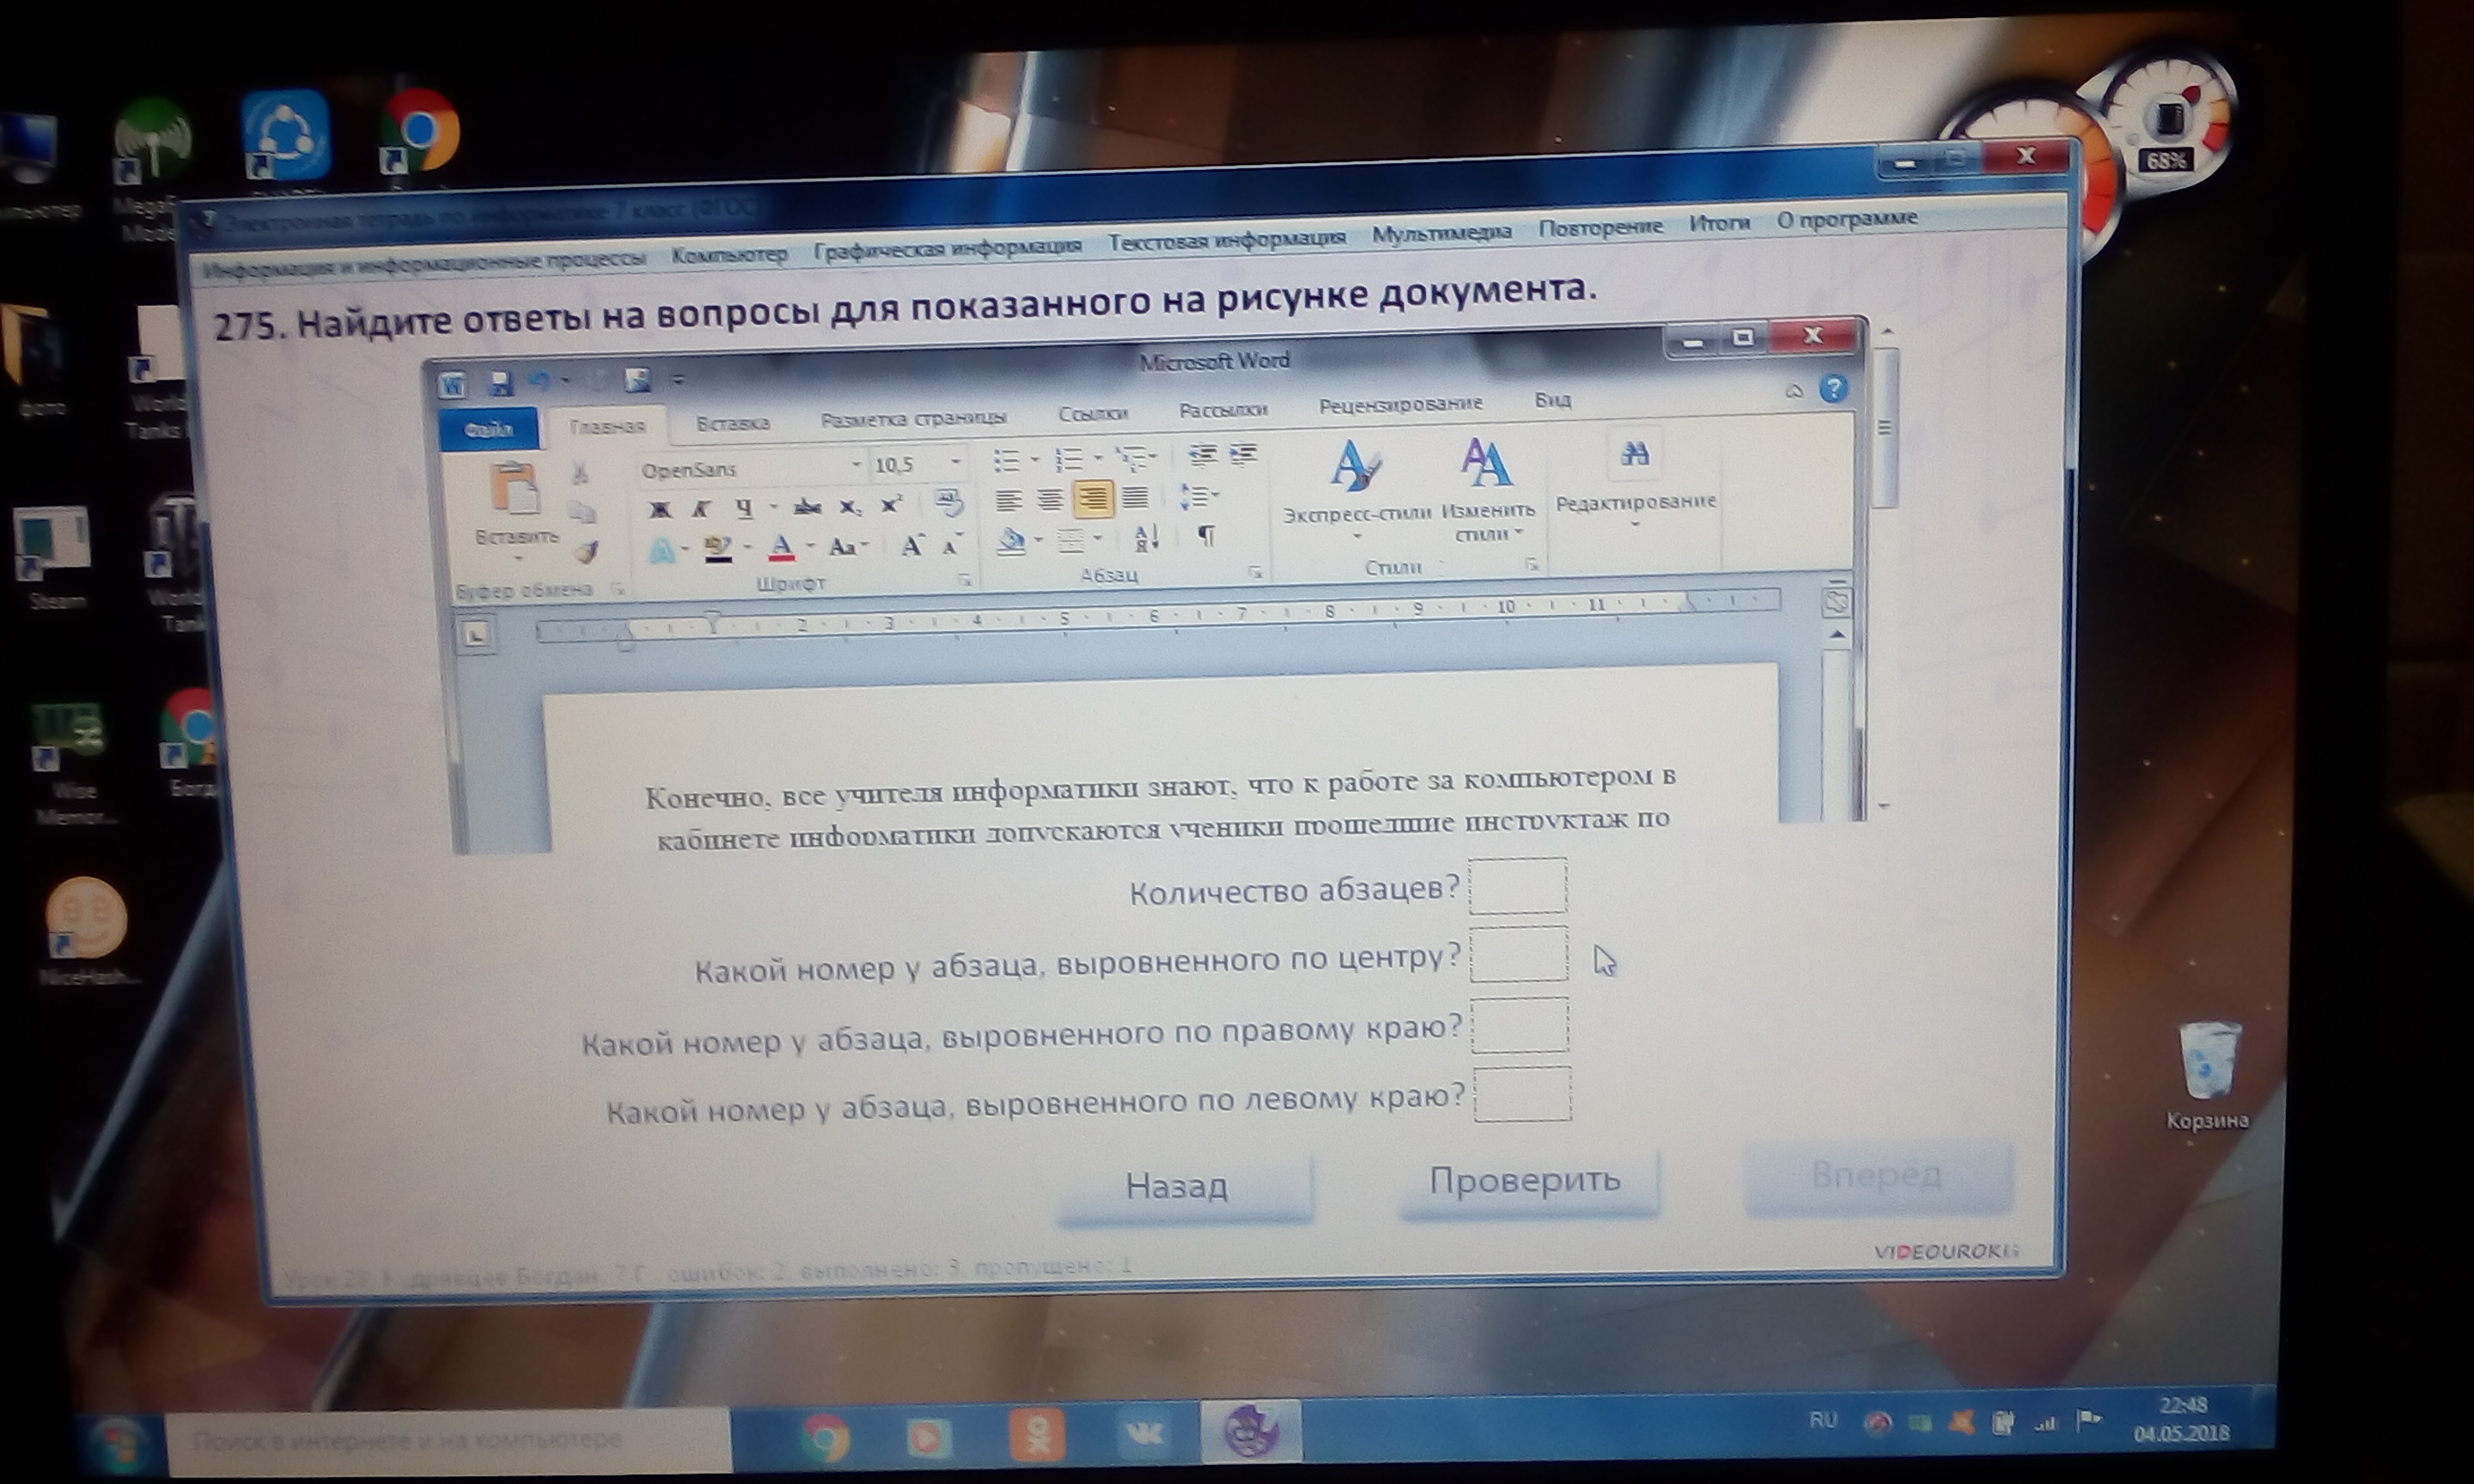The width and height of the screenshot is (2474, 1484).
Task: Toggle the center alignment button
Action: tap(1049, 498)
